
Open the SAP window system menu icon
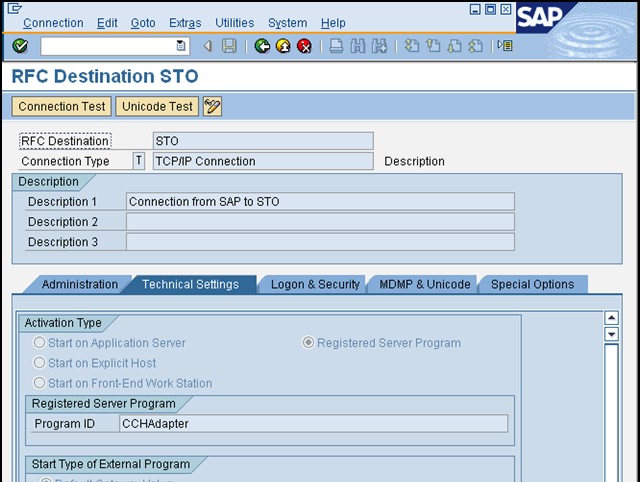click(x=14, y=9)
